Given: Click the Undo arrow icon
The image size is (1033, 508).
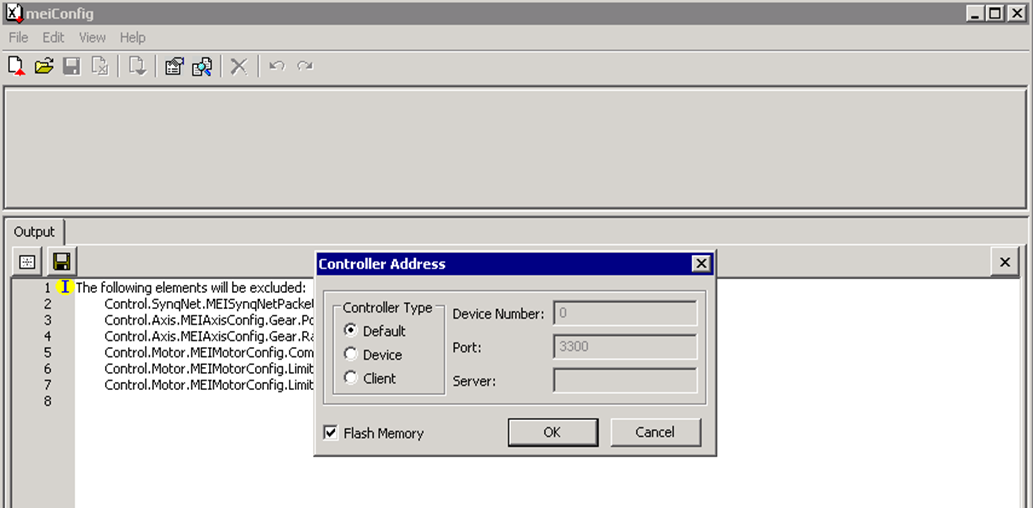Looking at the screenshot, I should click(277, 67).
